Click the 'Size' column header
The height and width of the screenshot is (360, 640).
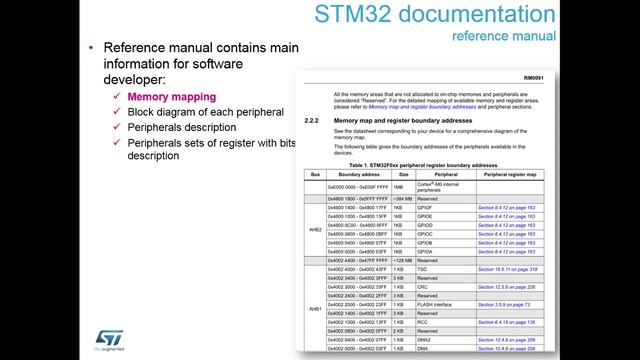(x=403, y=175)
